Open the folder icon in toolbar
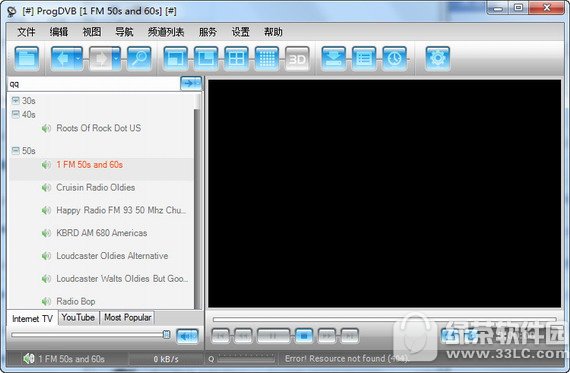The height and width of the screenshot is (373, 570). point(27,59)
